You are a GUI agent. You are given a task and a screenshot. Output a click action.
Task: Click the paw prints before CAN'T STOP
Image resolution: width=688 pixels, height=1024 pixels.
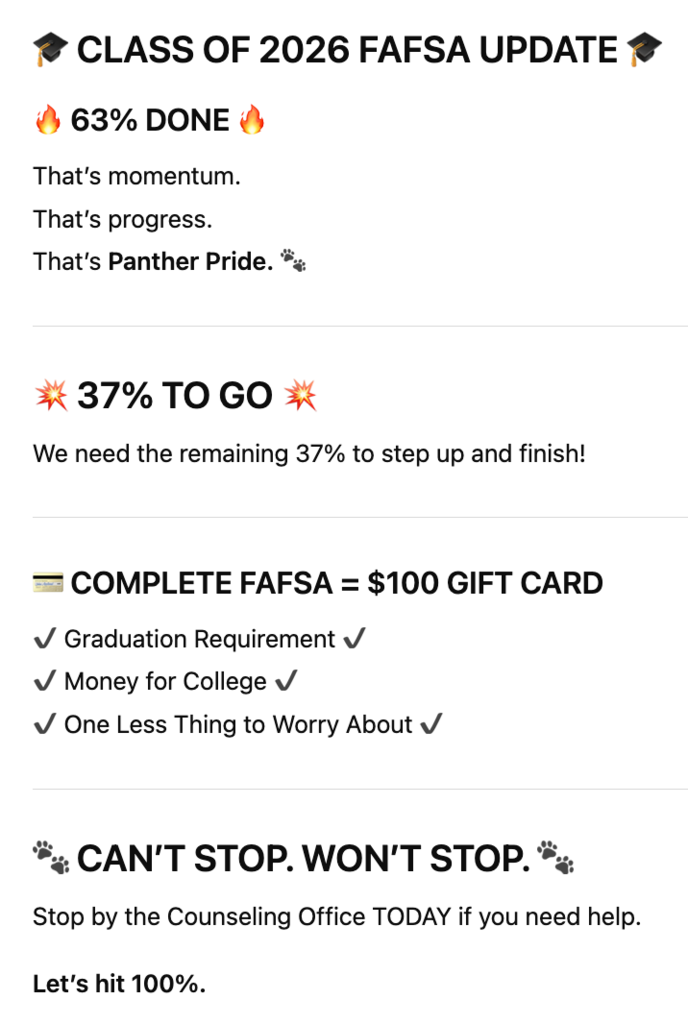[x=51, y=857]
